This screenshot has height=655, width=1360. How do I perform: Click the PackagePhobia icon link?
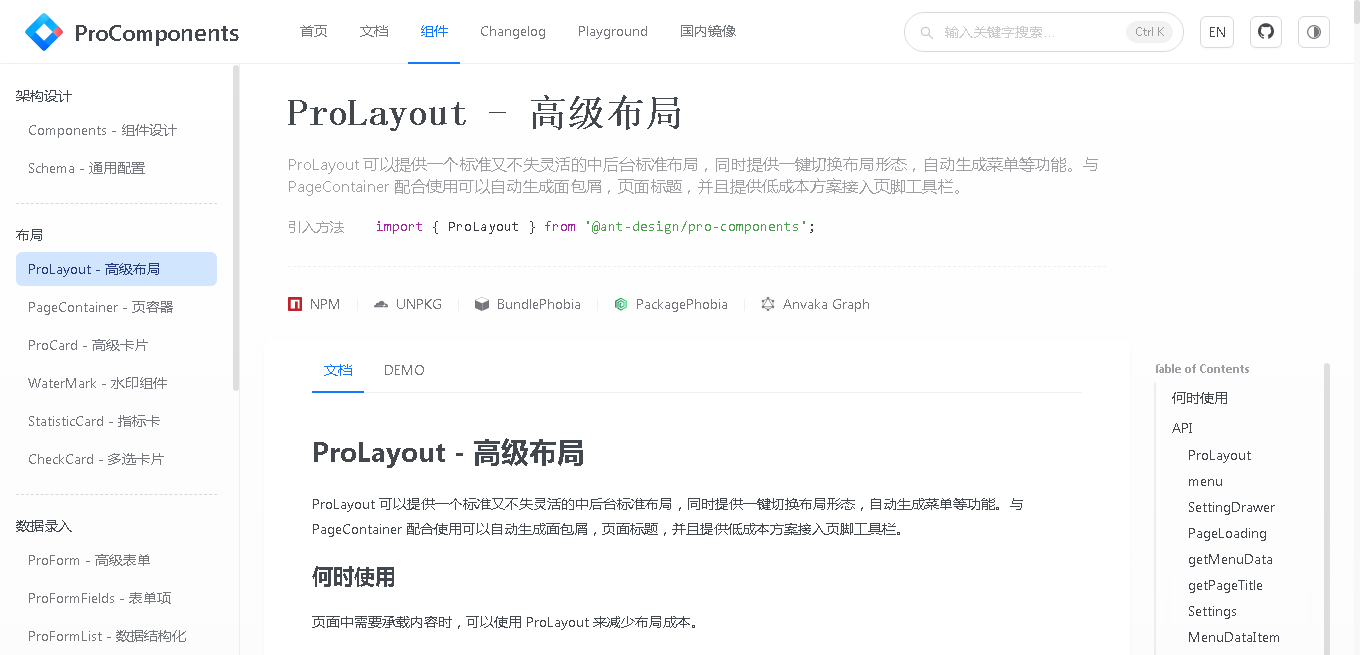621,304
